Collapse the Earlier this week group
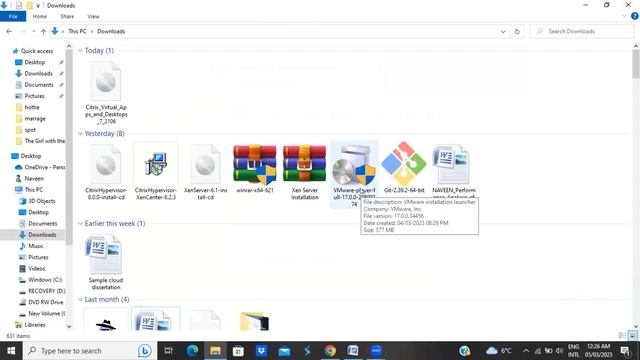 point(80,224)
